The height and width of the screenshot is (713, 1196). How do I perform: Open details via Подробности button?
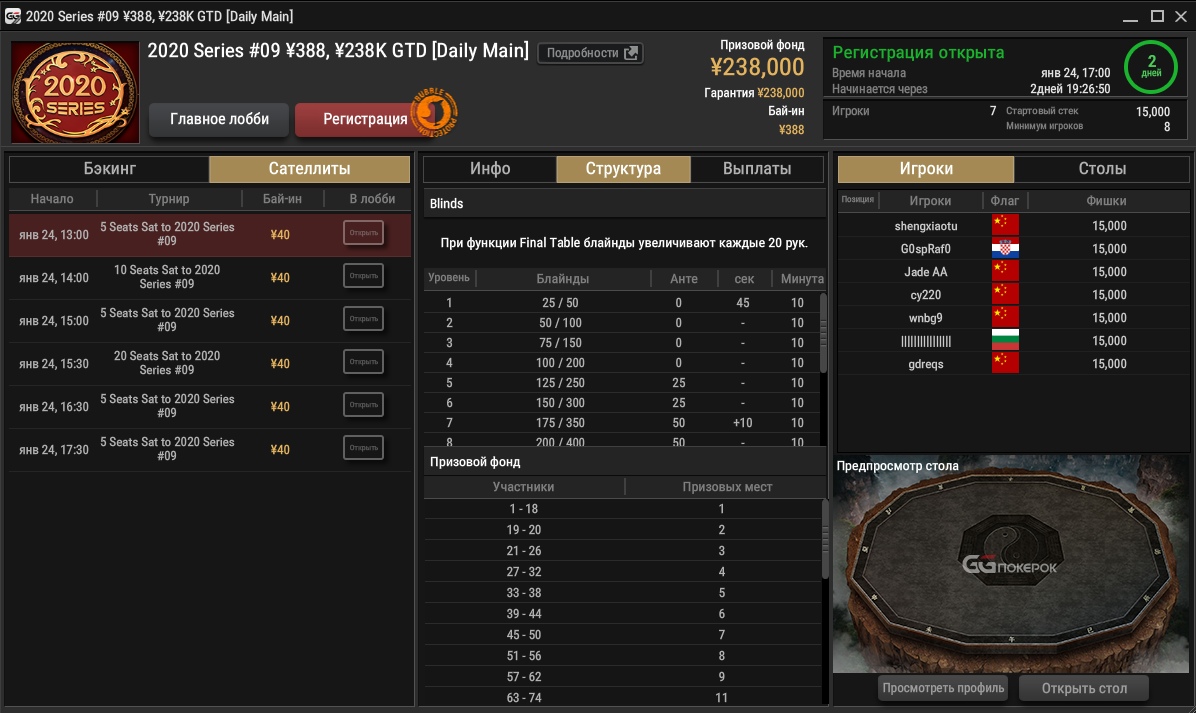pyautogui.click(x=590, y=53)
